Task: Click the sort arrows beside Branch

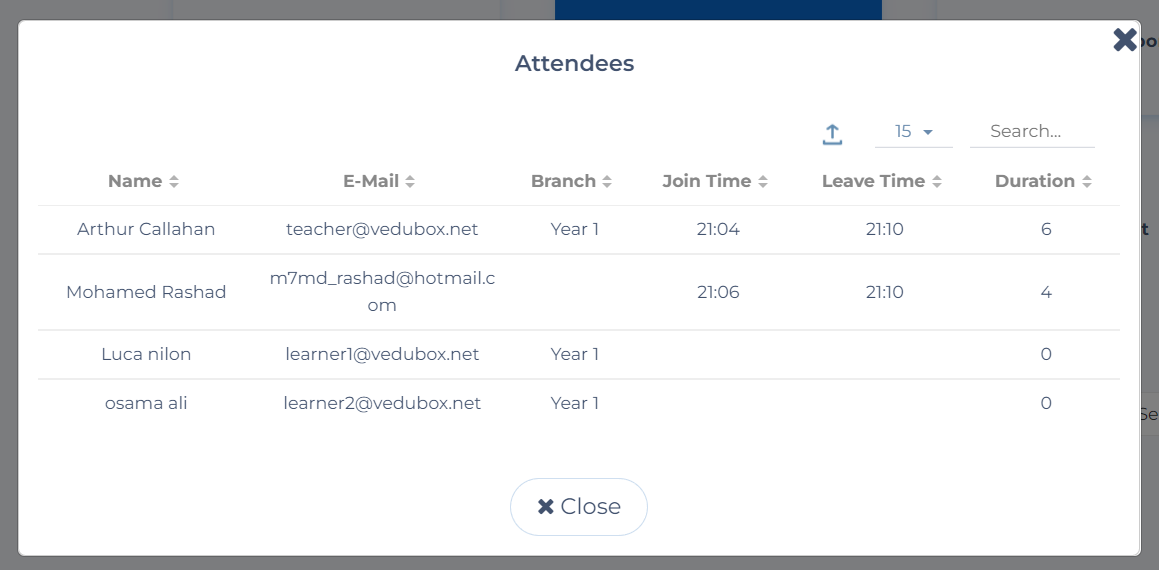Action: tap(607, 182)
